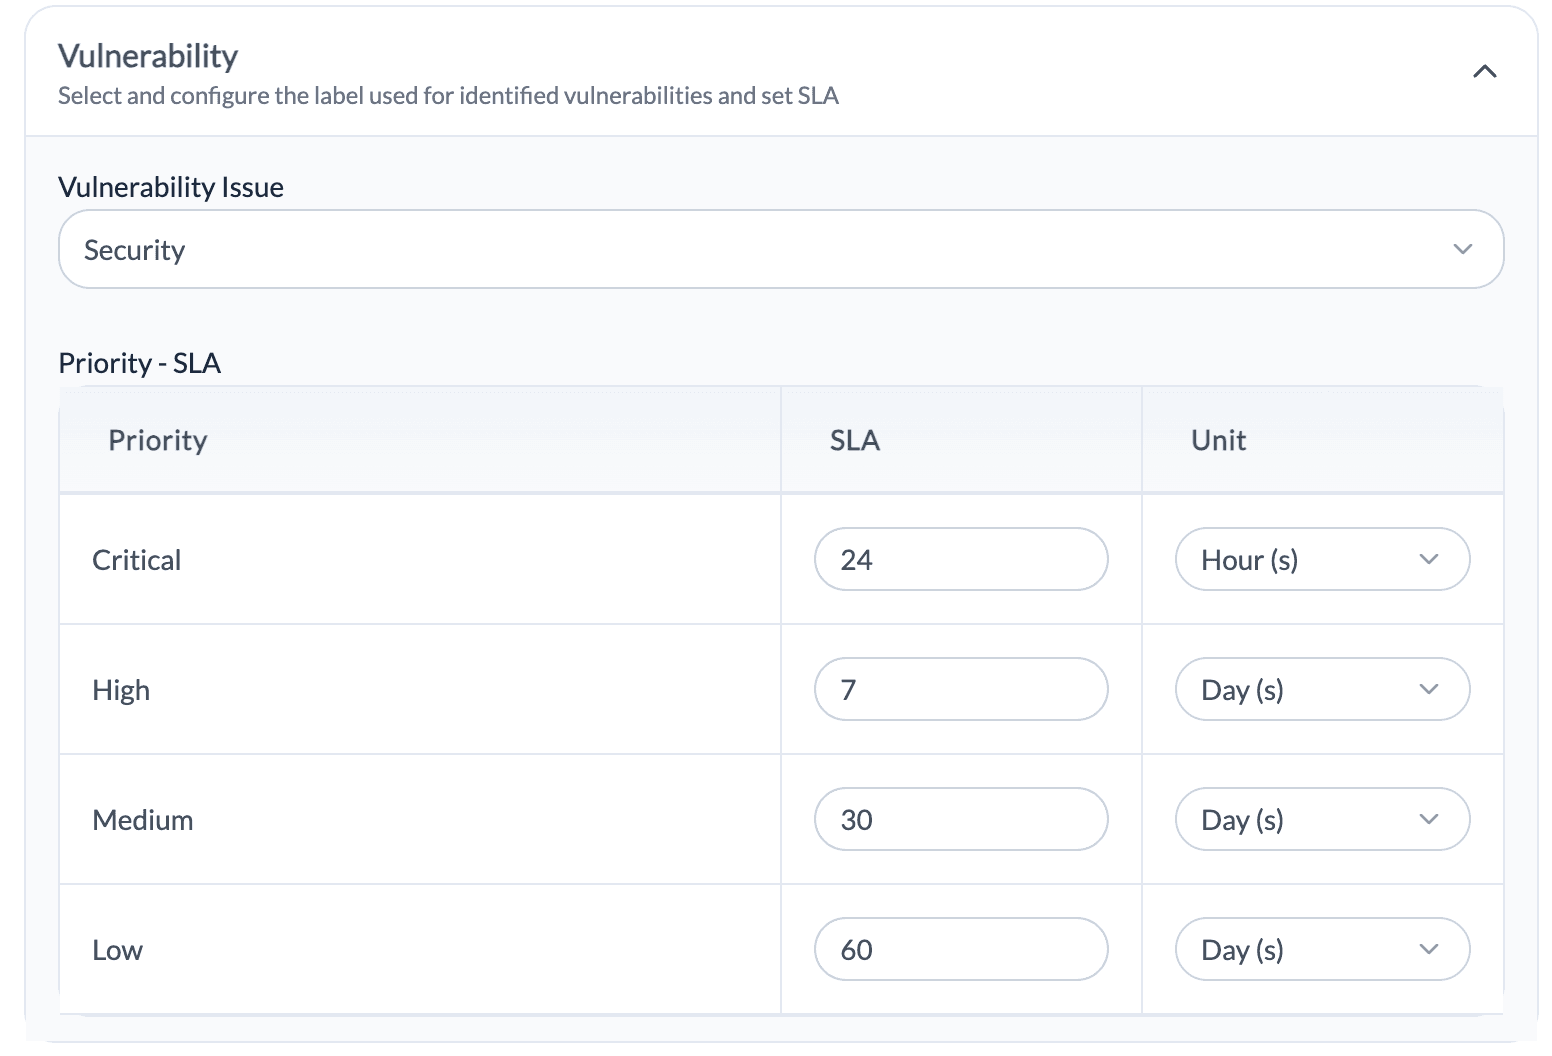This screenshot has width=1552, height=1056.
Task: Select the Medium SLA input box
Action: pyautogui.click(x=960, y=819)
